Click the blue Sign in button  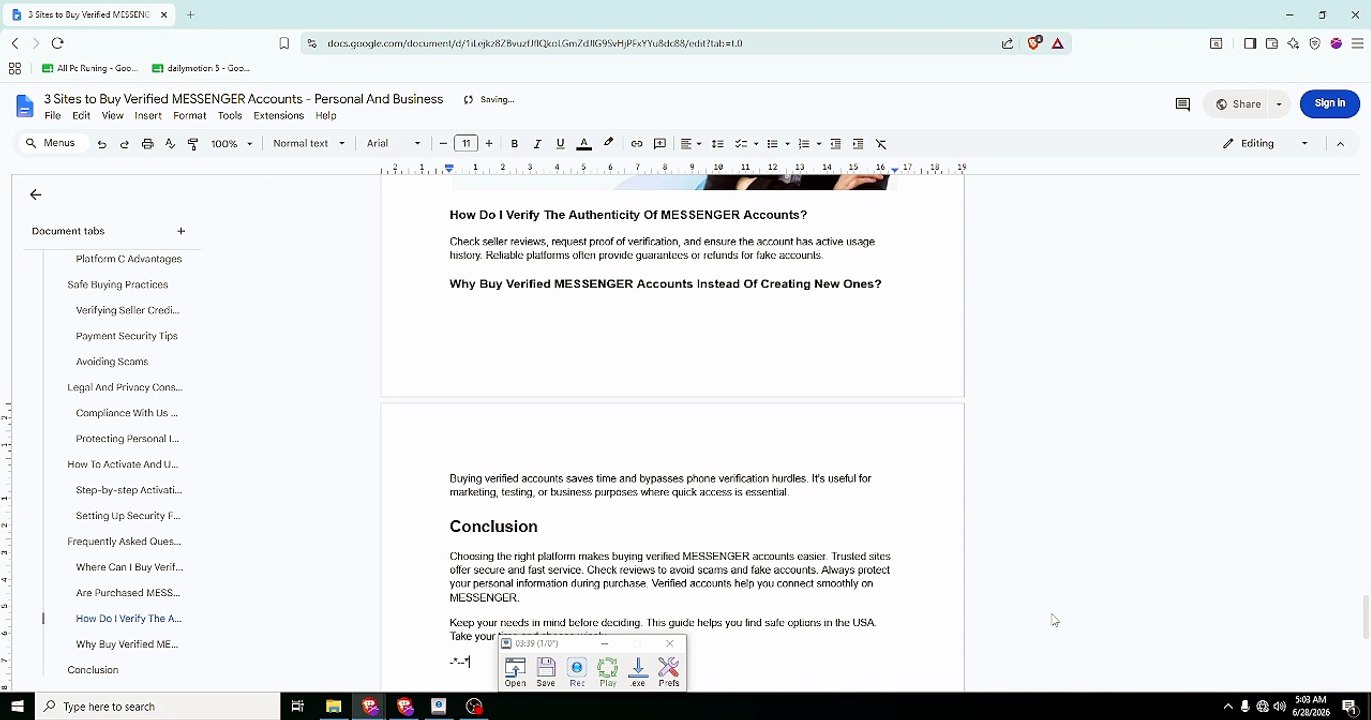(1329, 104)
